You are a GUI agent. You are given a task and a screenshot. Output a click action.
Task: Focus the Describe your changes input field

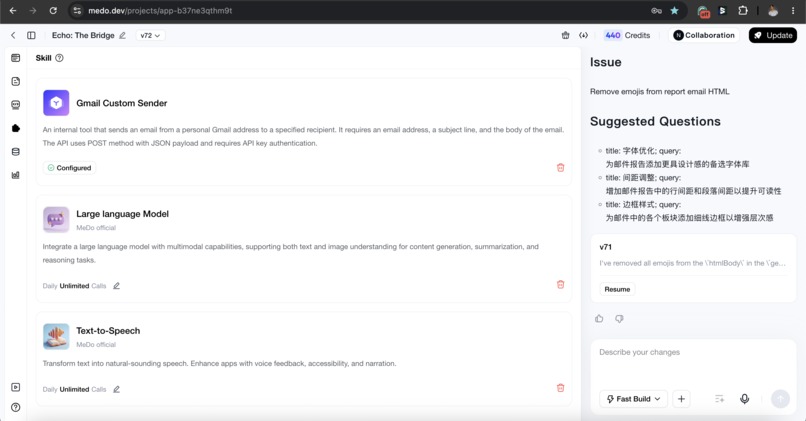pyautogui.click(x=693, y=362)
